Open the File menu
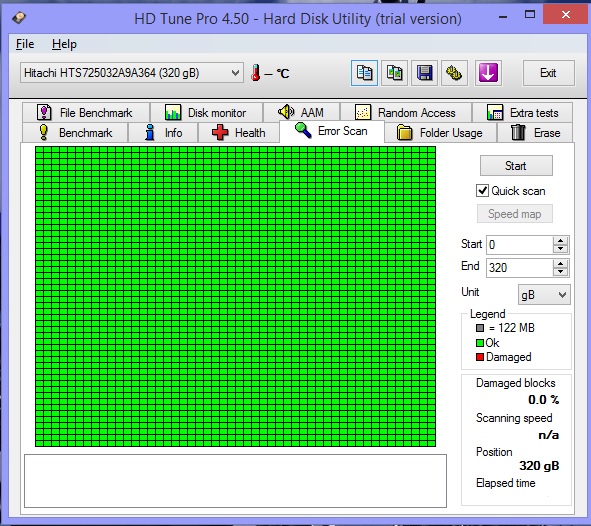This screenshot has height=526, width=591. pos(25,44)
